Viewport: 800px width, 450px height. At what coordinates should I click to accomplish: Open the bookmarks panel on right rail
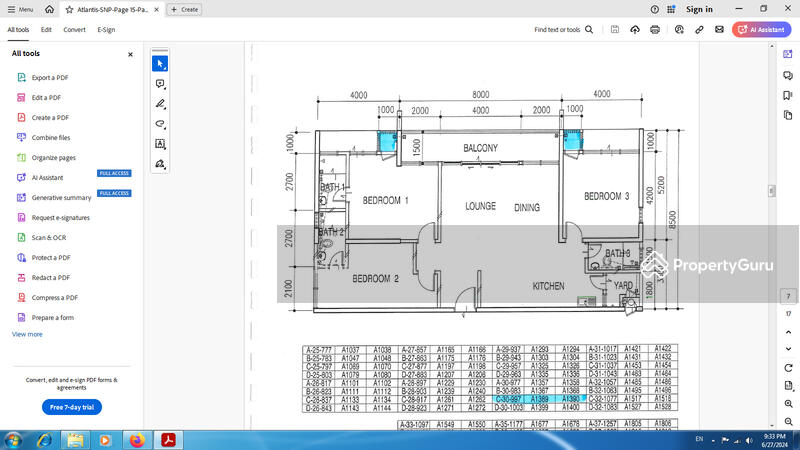coord(788,95)
